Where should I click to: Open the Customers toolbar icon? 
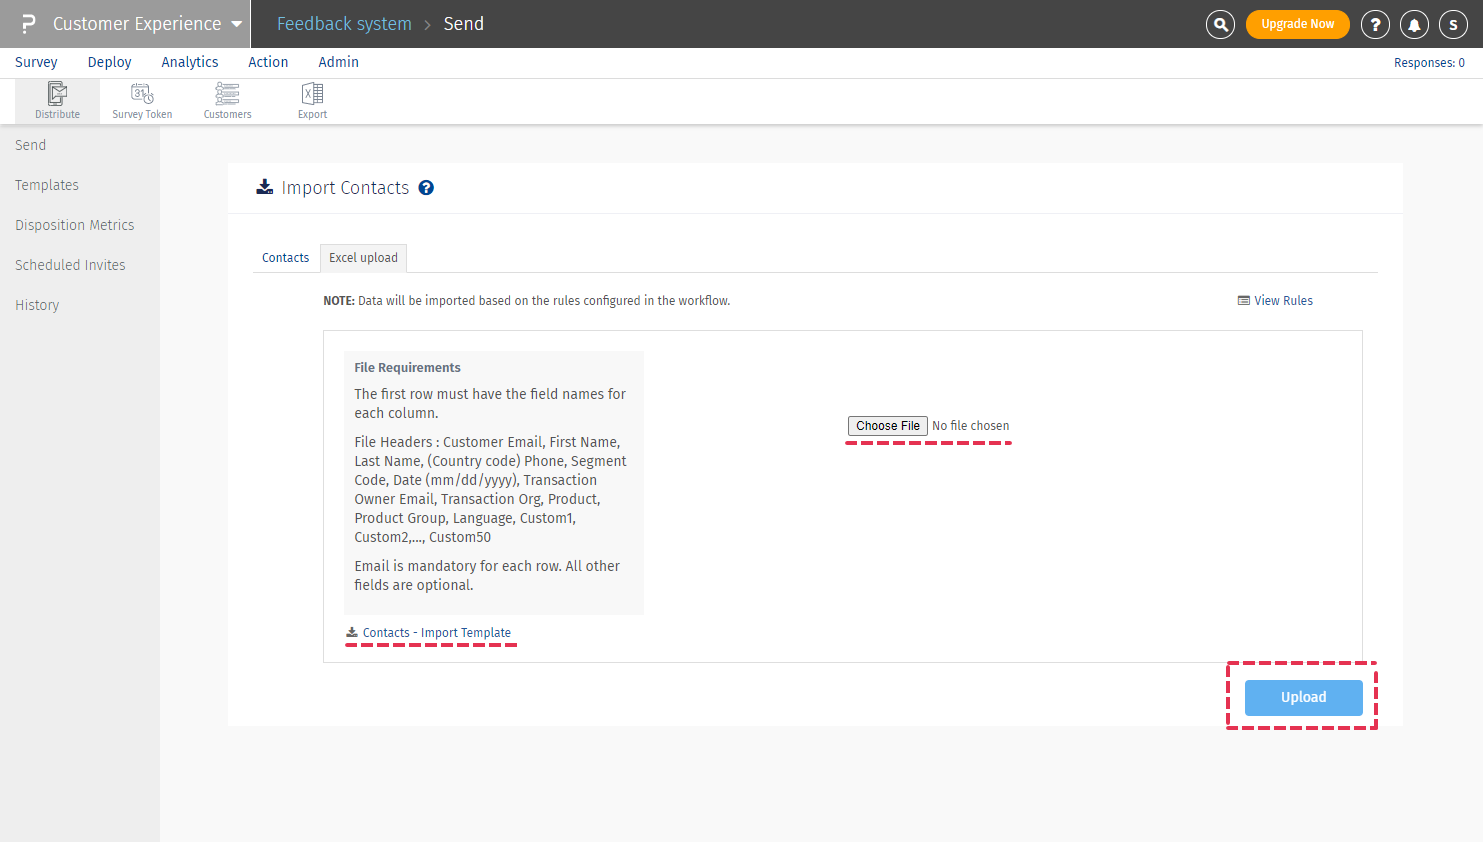(x=228, y=101)
